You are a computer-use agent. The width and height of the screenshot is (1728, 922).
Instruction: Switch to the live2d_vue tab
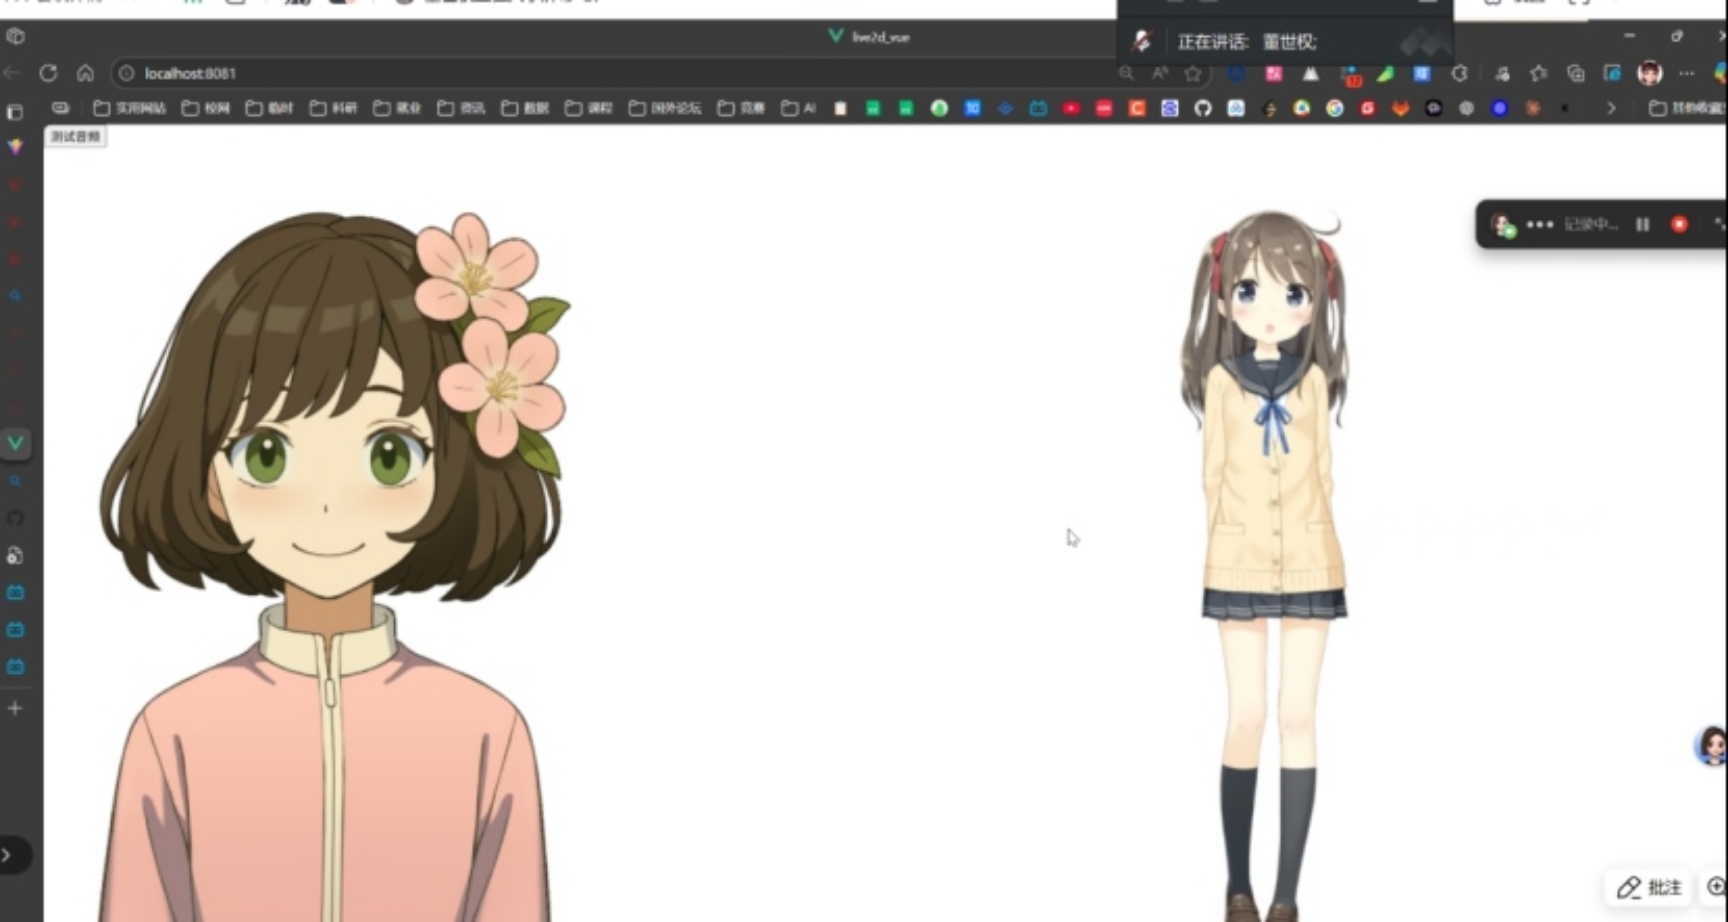coord(869,37)
